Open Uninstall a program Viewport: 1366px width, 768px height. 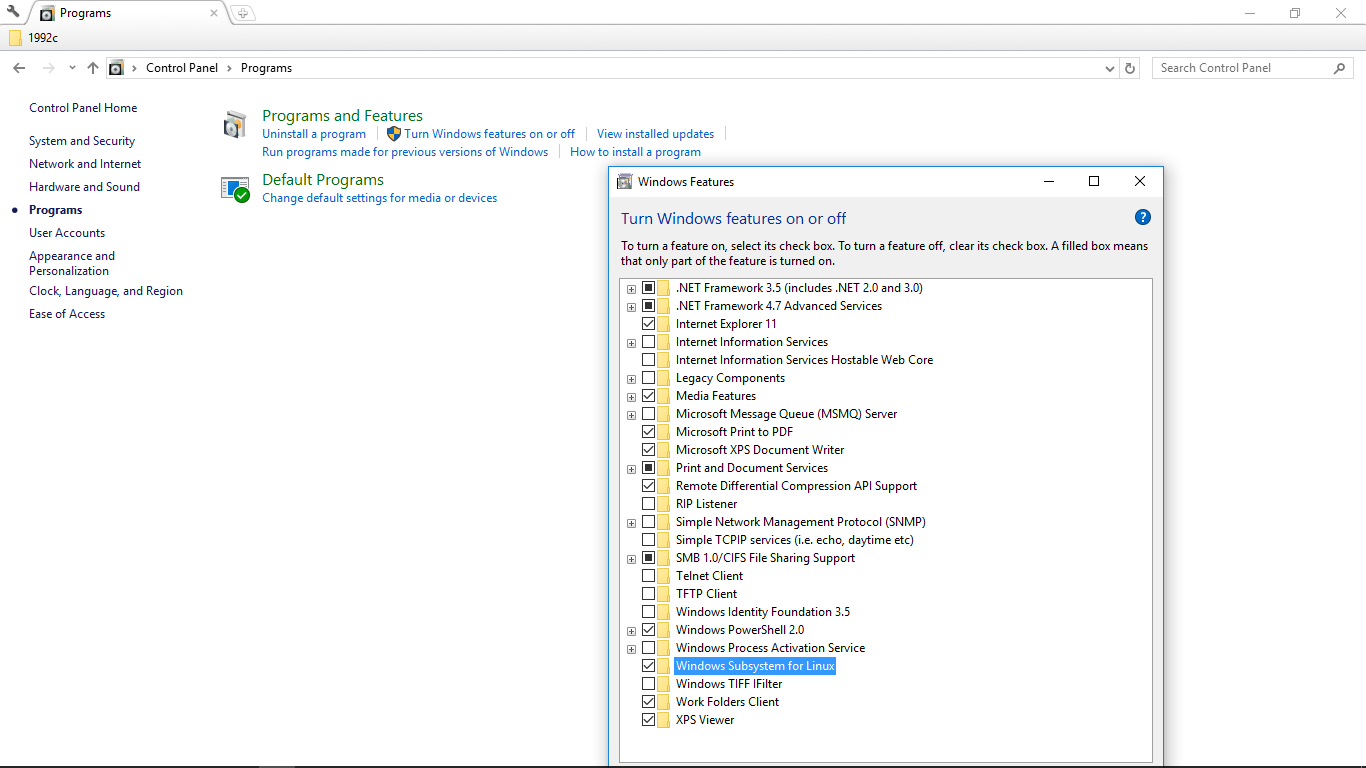point(314,133)
